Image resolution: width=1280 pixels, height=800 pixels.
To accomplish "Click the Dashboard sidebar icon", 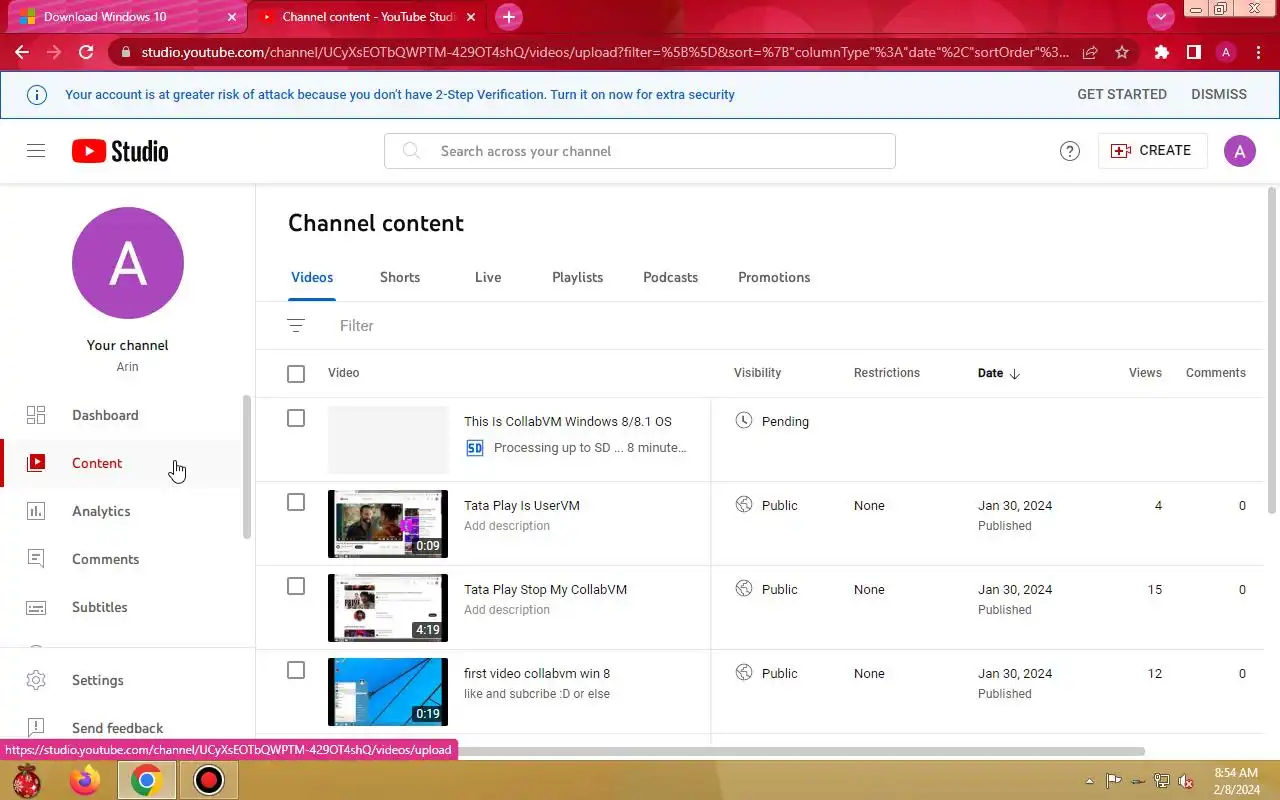I will (x=36, y=415).
